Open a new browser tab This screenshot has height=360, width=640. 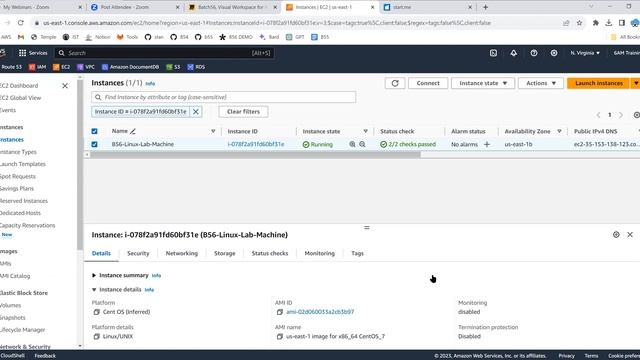pos(485,7)
